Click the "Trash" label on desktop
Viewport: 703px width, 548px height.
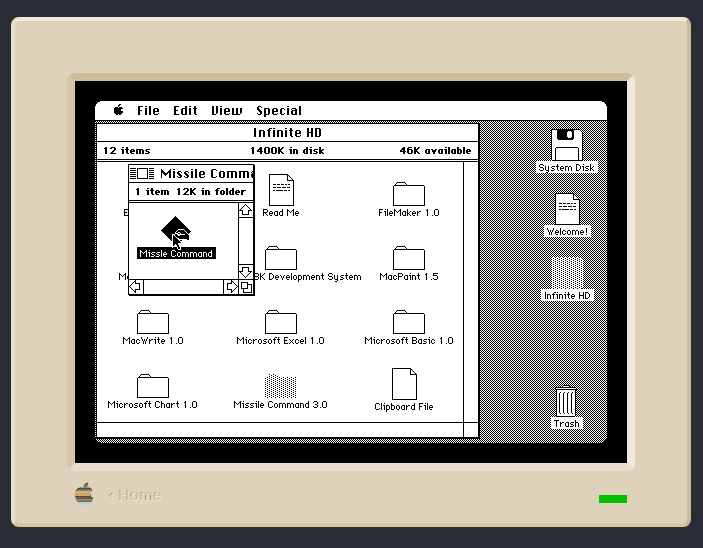[x=566, y=424]
